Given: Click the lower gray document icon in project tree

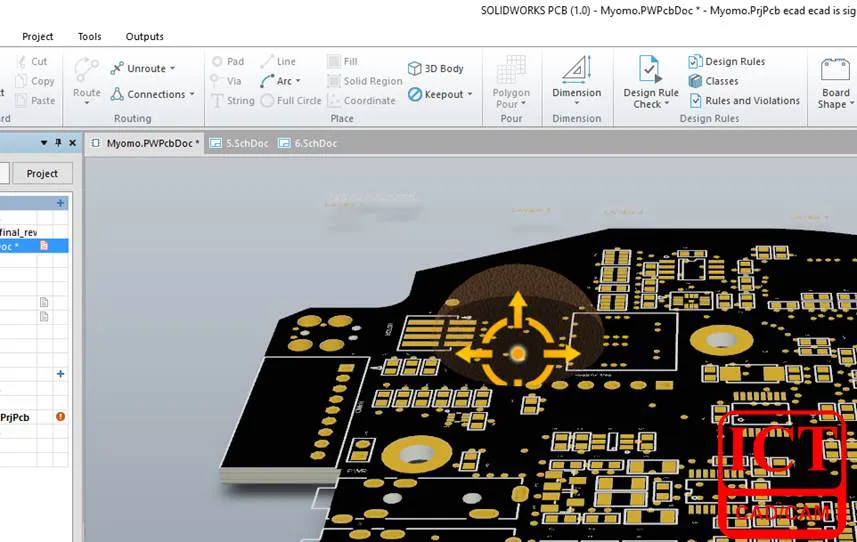Looking at the screenshot, I should tap(44, 316).
